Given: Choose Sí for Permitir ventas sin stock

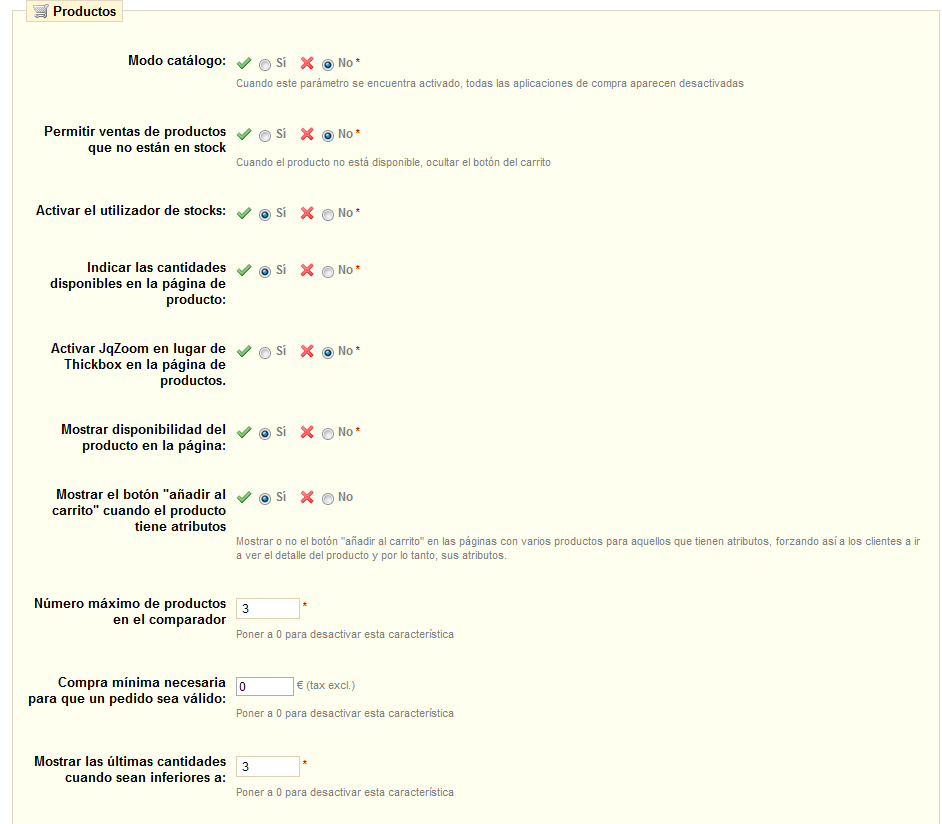Looking at the screenshot, I should pos(265,136).
